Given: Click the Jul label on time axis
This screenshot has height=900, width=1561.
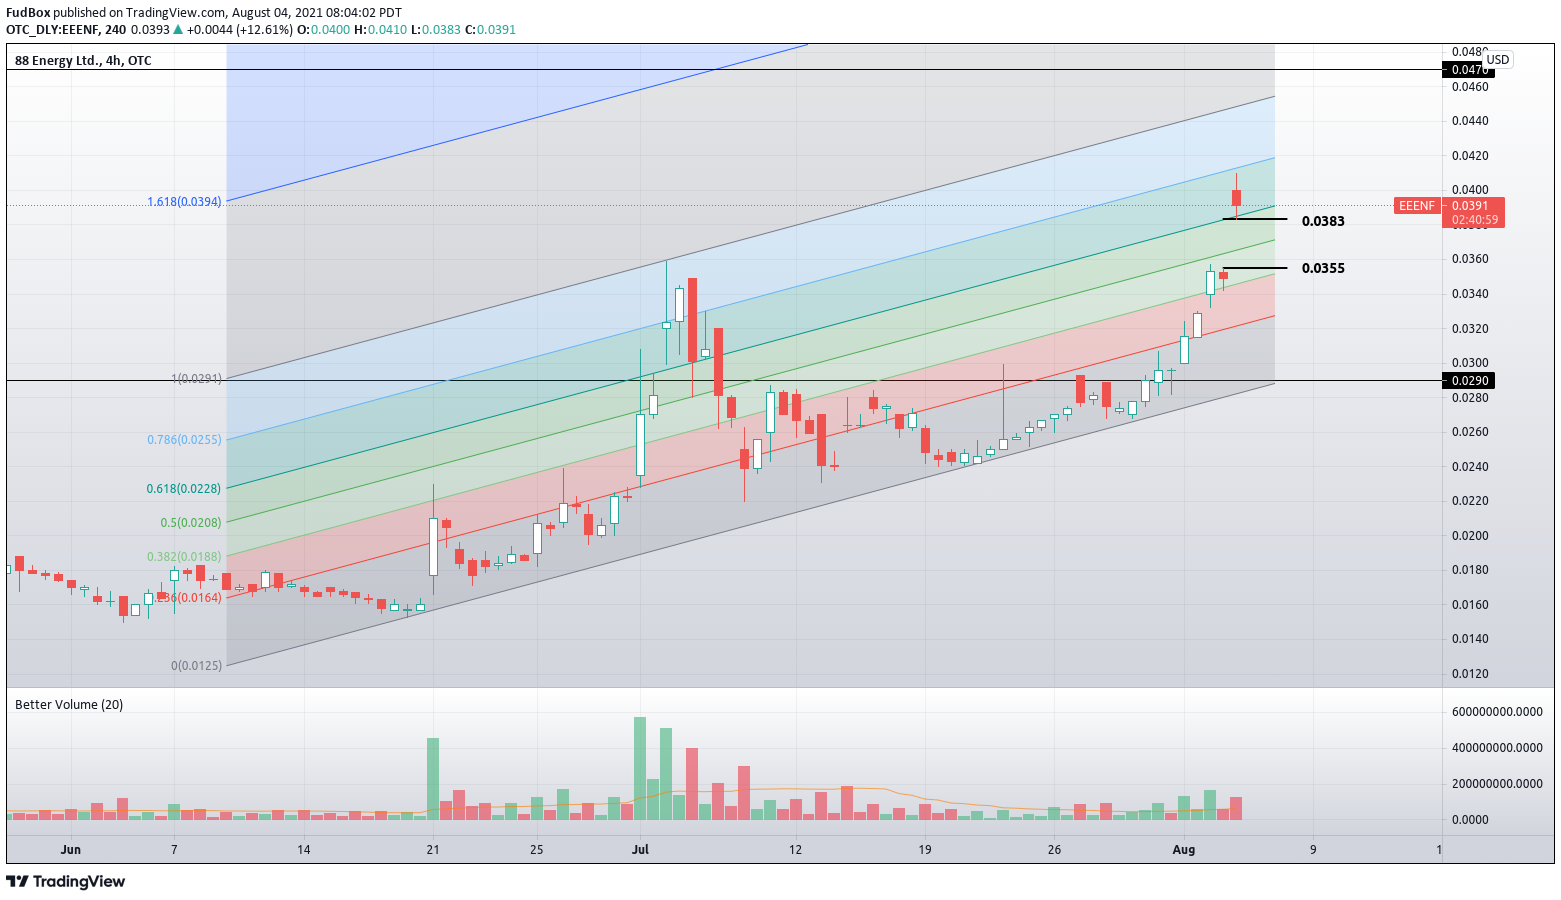Looking at the screenshot, I should pos(640,850).
